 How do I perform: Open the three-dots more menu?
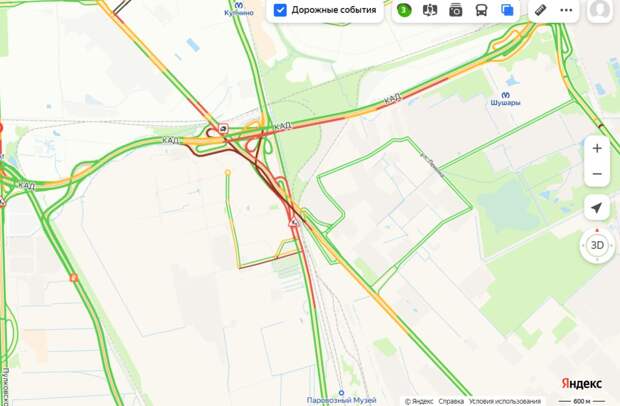point(566,10)
